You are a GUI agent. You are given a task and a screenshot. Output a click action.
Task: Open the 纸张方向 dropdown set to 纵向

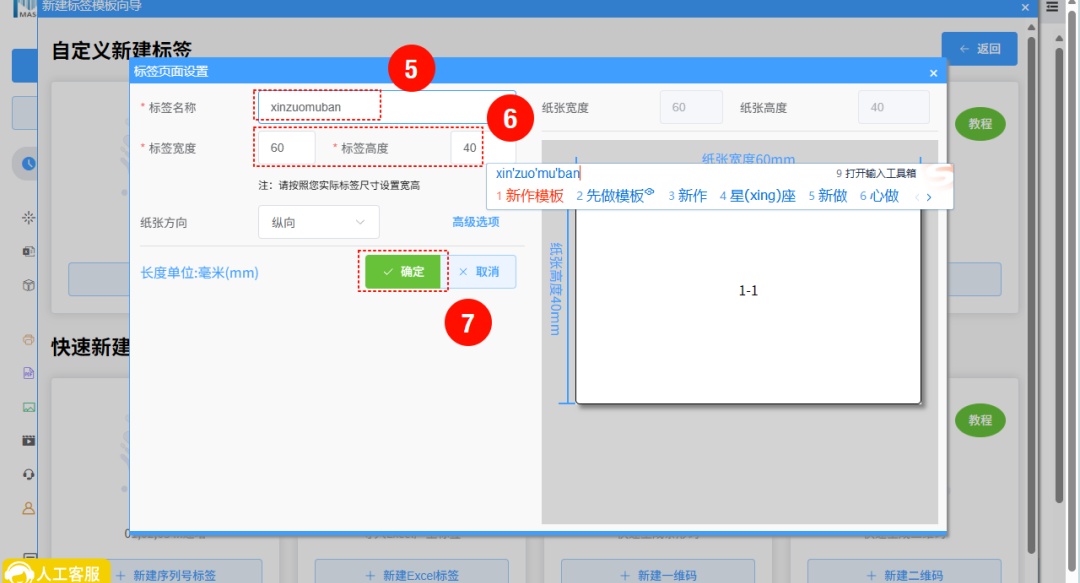coord(318,222)
